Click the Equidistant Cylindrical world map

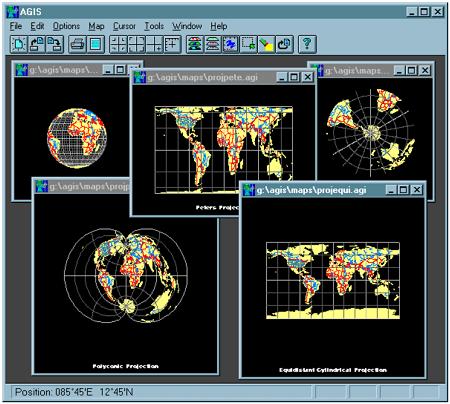click(x=333, y=281)
